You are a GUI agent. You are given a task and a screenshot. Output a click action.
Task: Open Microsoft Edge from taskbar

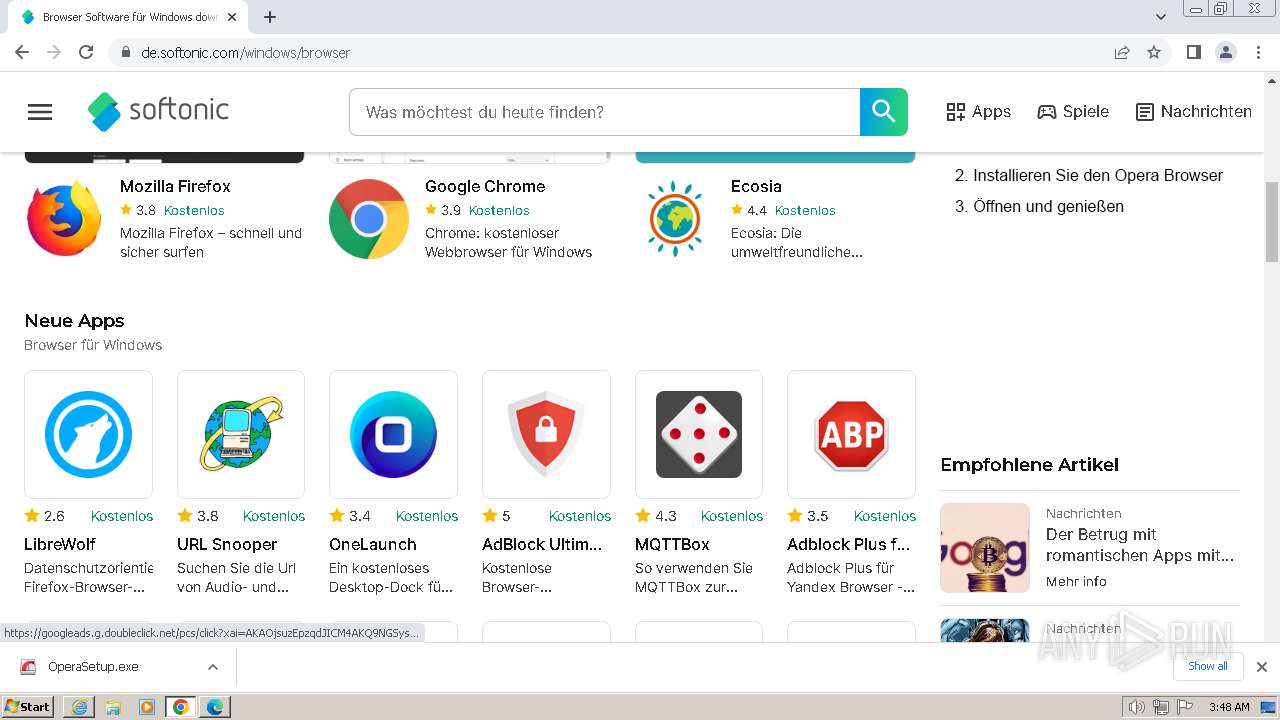click(215, 707)
